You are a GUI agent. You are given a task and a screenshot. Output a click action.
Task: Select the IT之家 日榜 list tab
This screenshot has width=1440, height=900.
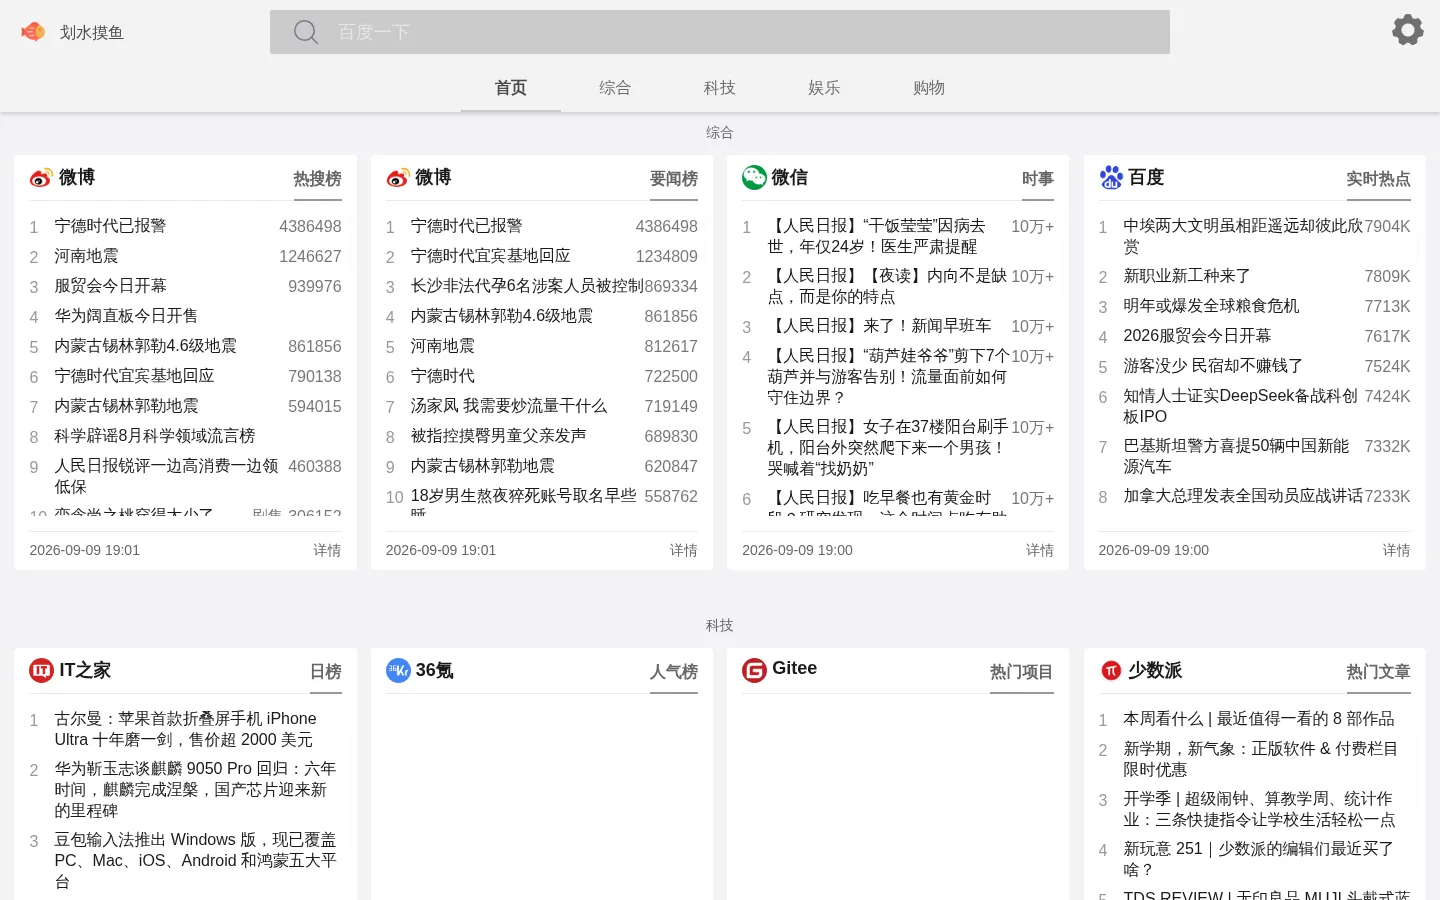(x=326, y=672)
